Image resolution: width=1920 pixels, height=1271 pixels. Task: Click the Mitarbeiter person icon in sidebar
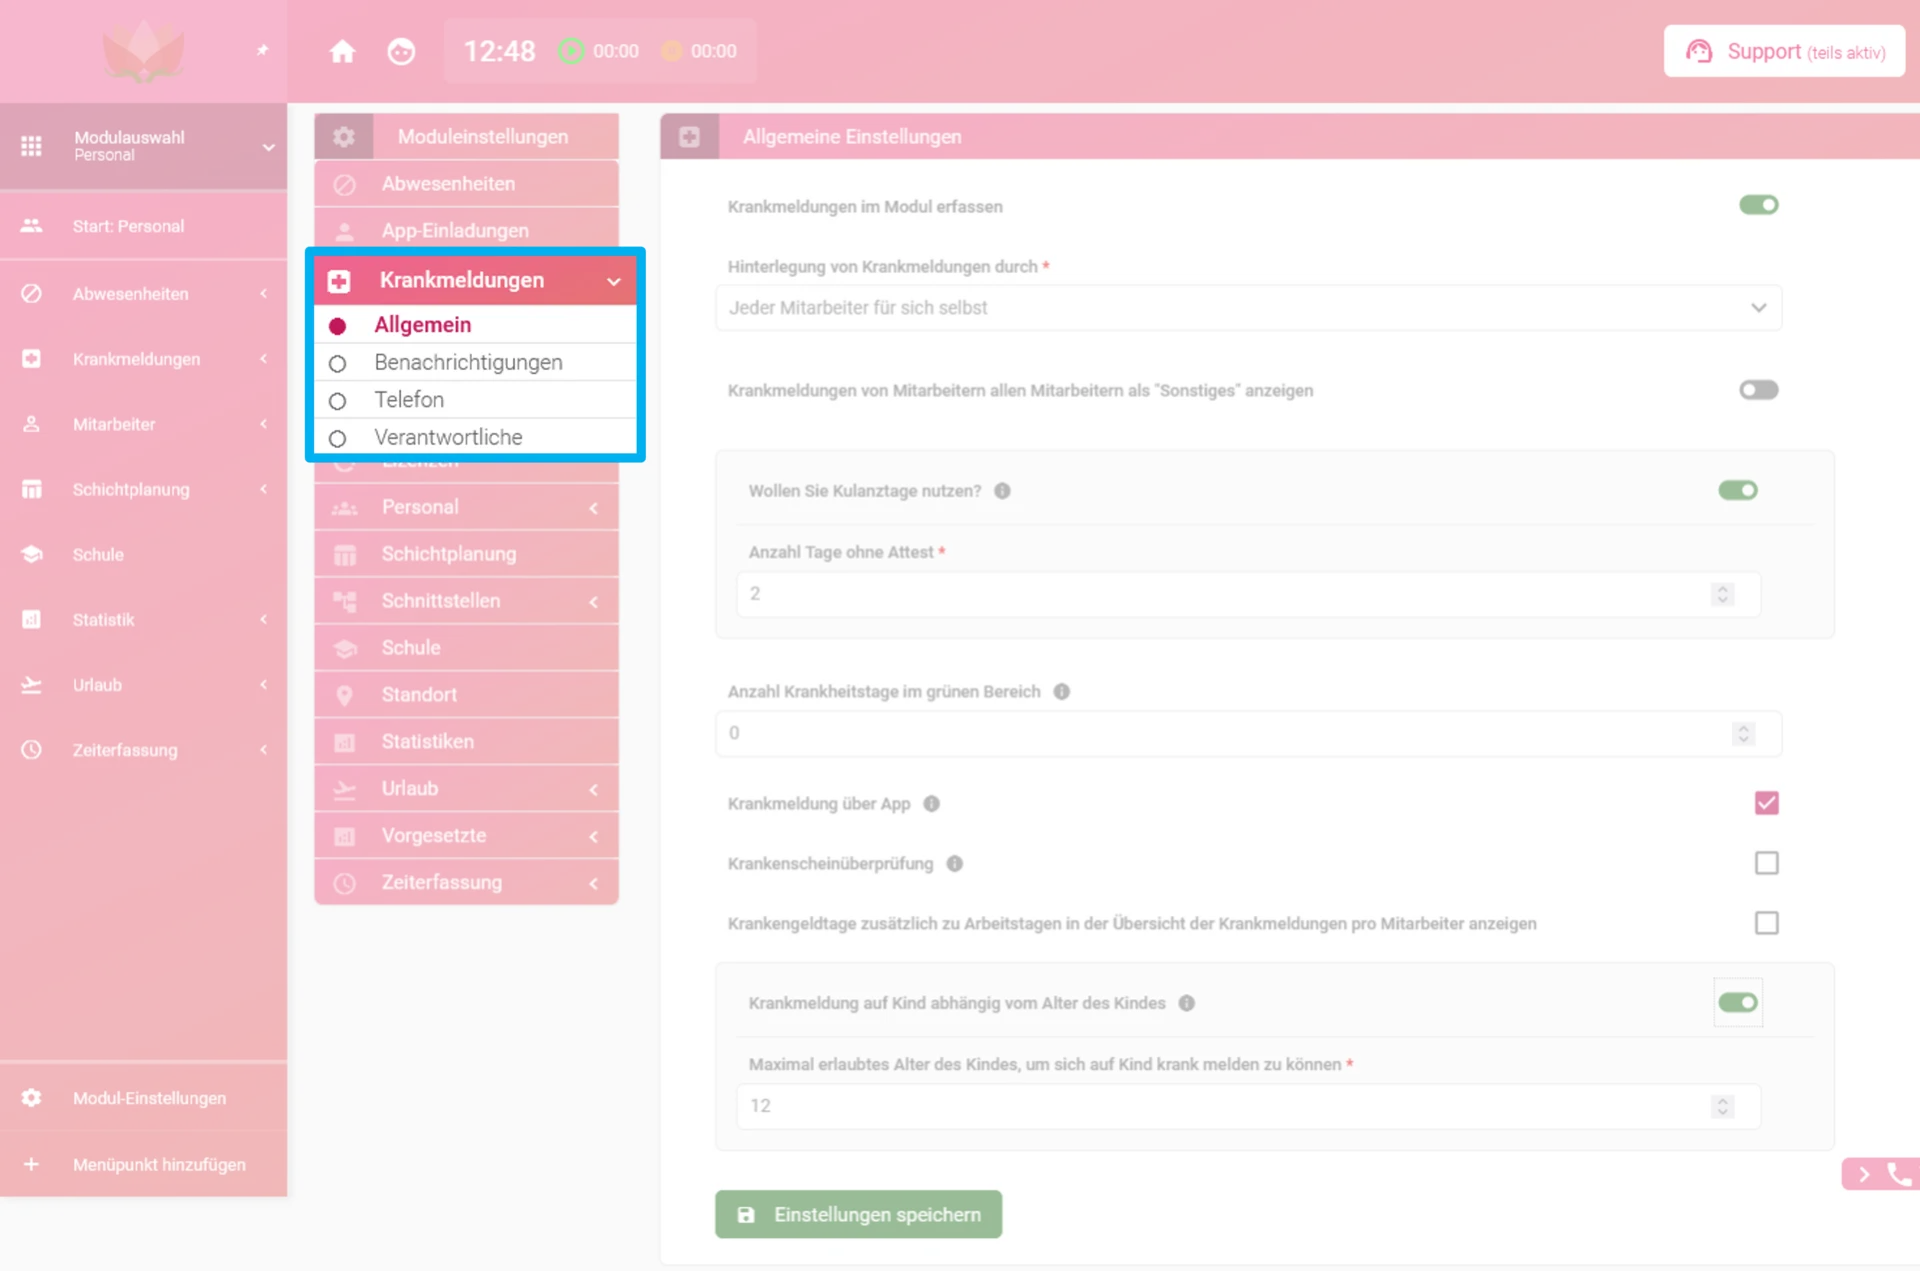pos(32,424)
